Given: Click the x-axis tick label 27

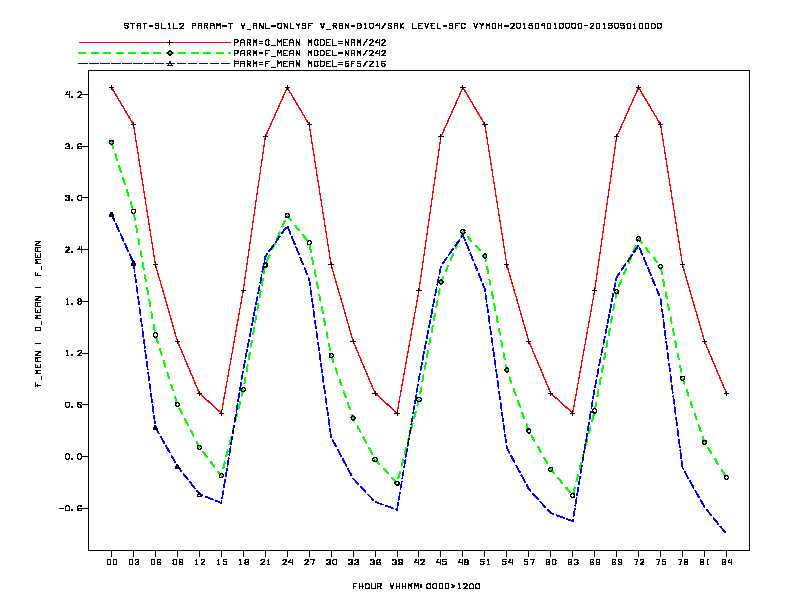Looking at the screenshot, I should (x=309, y=562).
